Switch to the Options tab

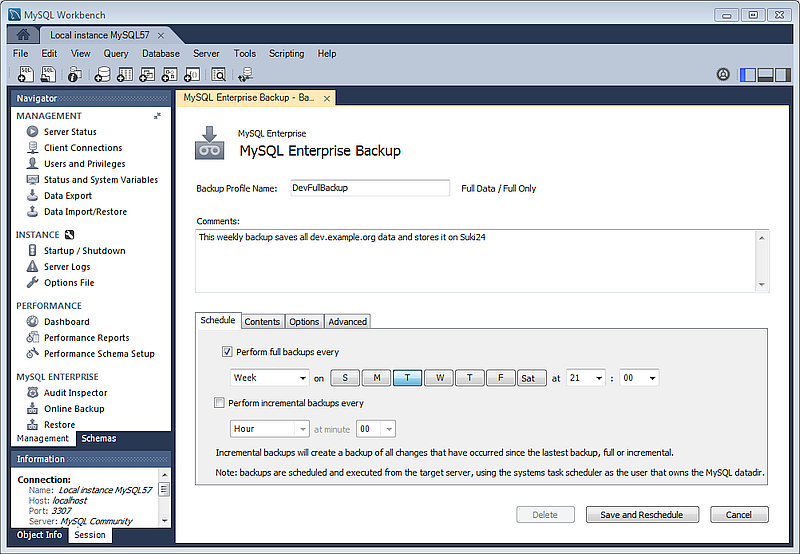click(304, 321)
